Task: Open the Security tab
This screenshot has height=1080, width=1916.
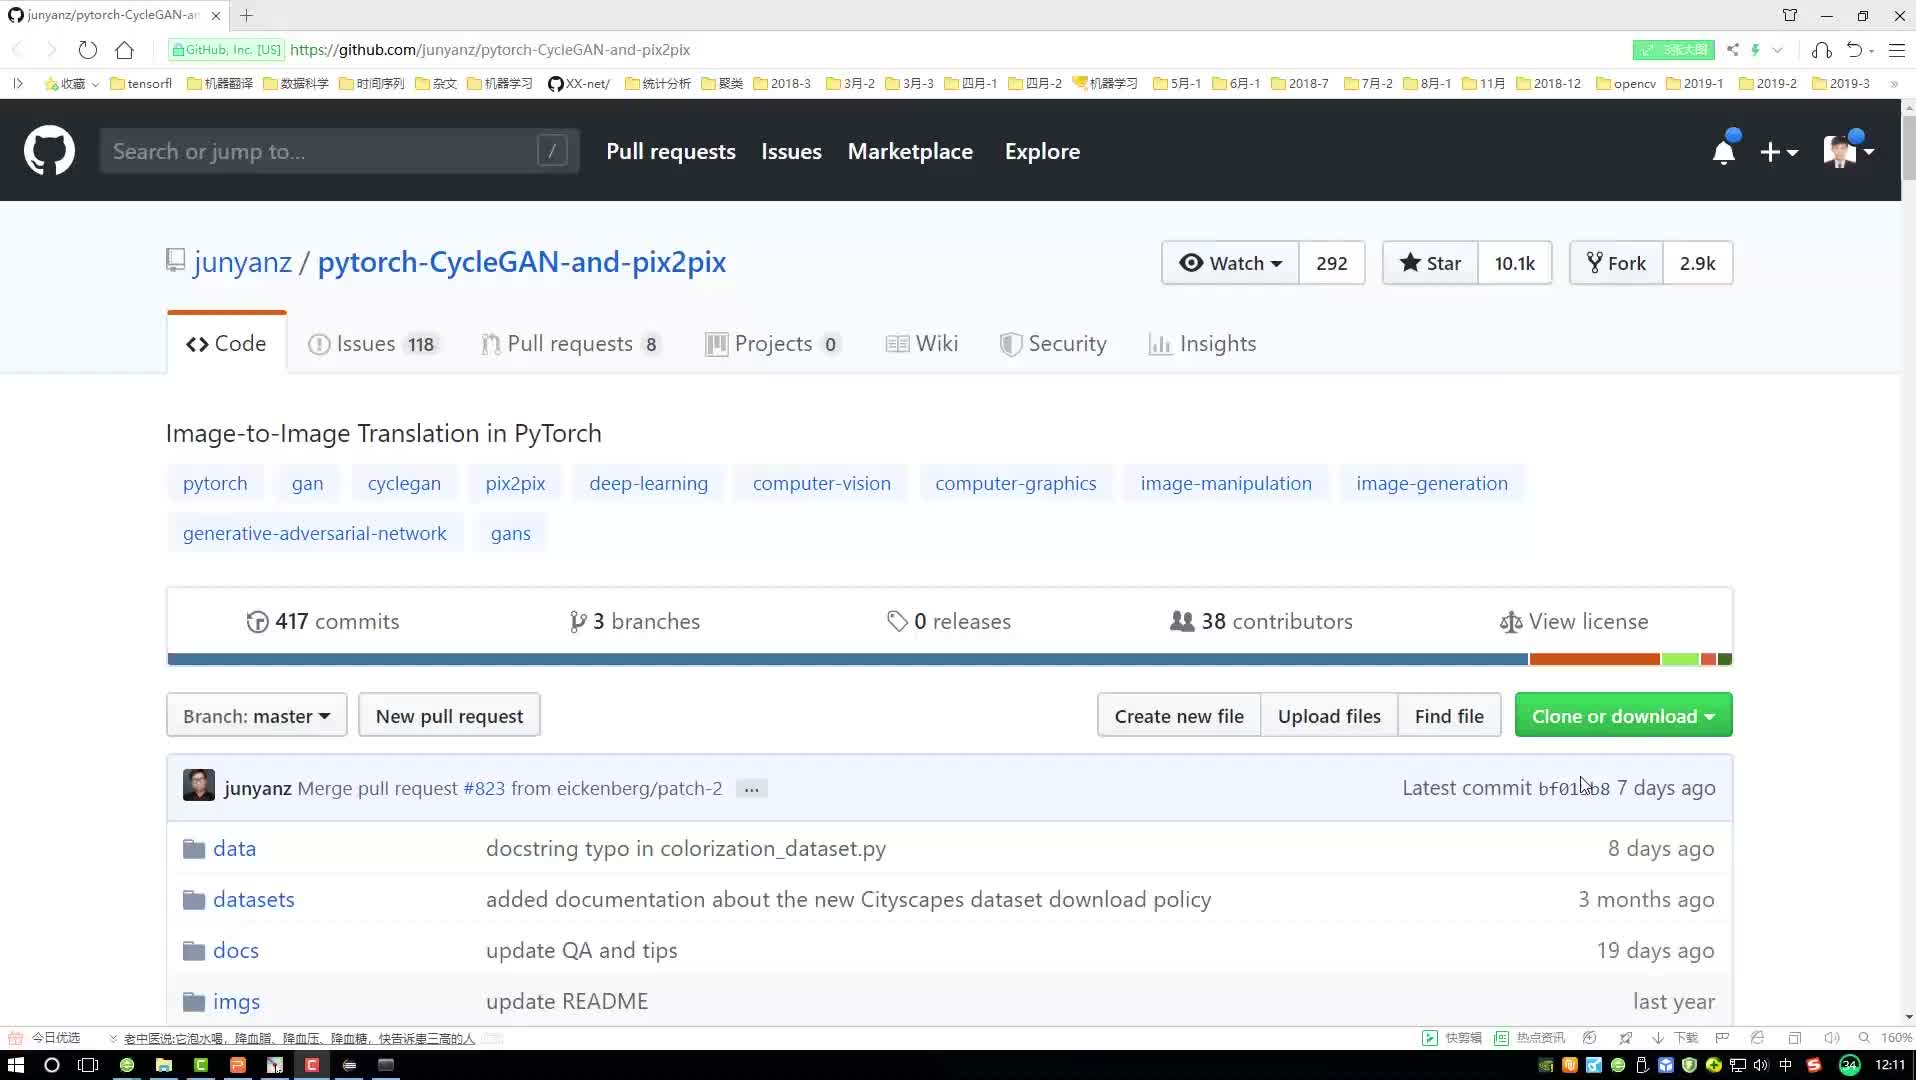Action: (1053, 344)
